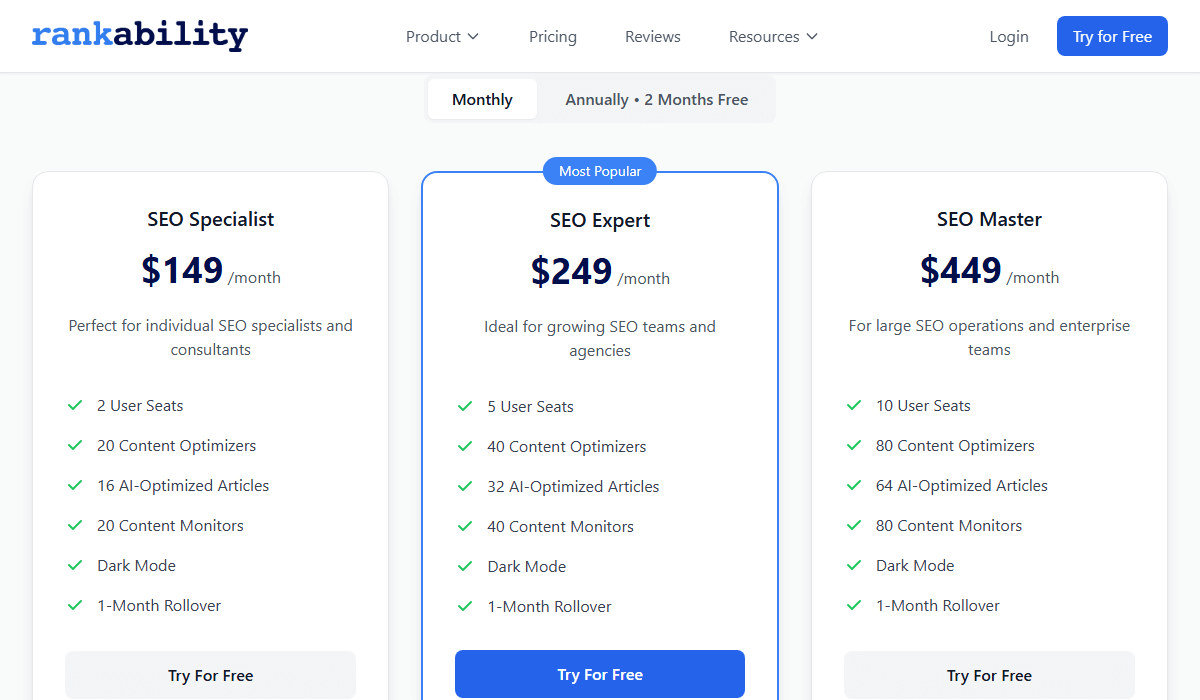This screenshot has width=1200, height=700.
Task: Click Try For Free under SEO Specialist
Action: click(210, 675)
